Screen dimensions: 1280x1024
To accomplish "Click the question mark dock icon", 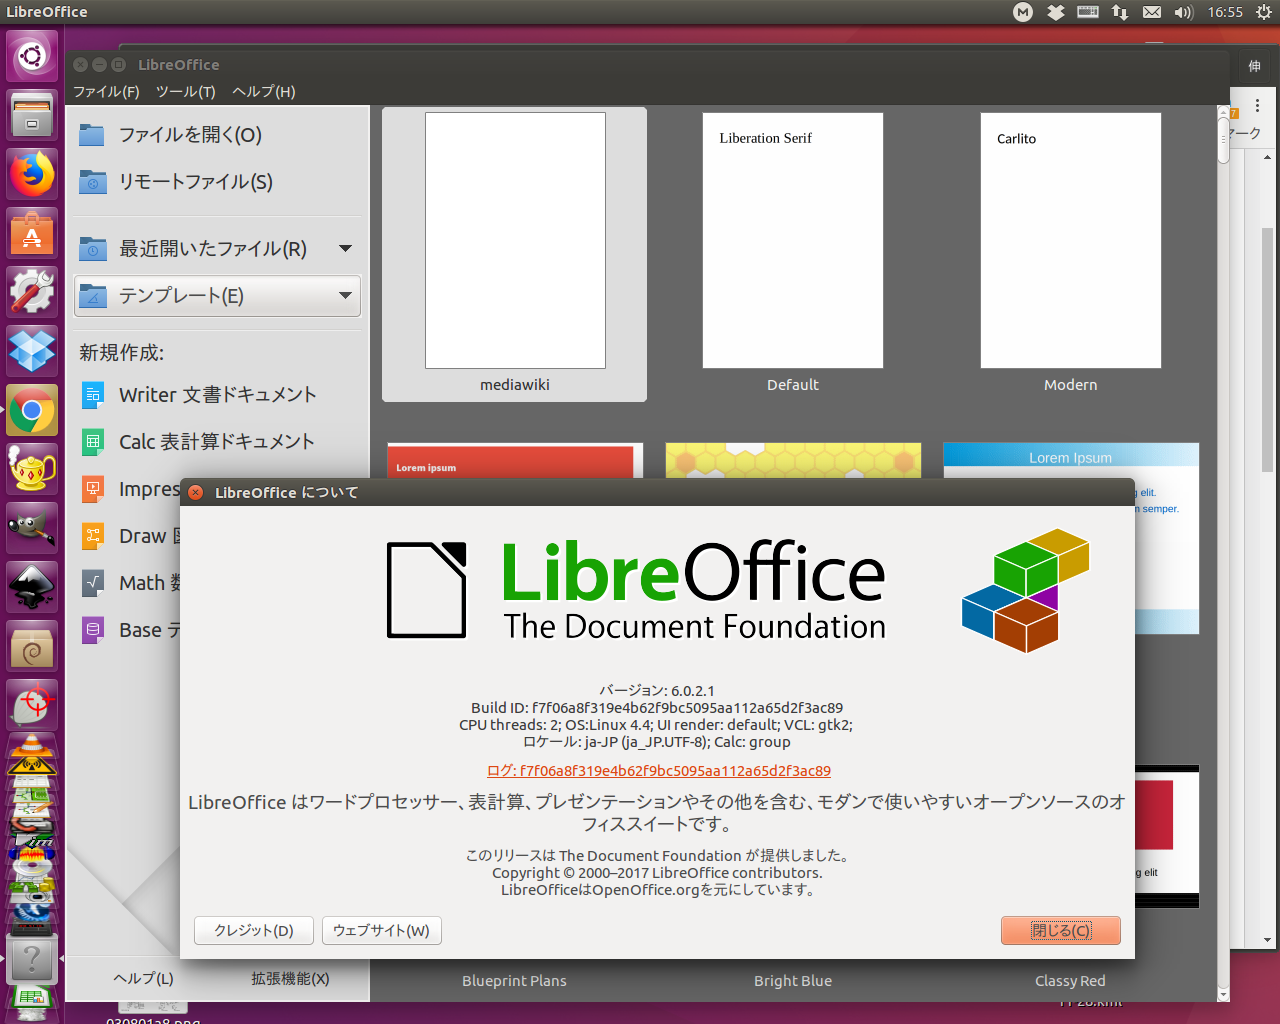I will (x=32, y=959).
